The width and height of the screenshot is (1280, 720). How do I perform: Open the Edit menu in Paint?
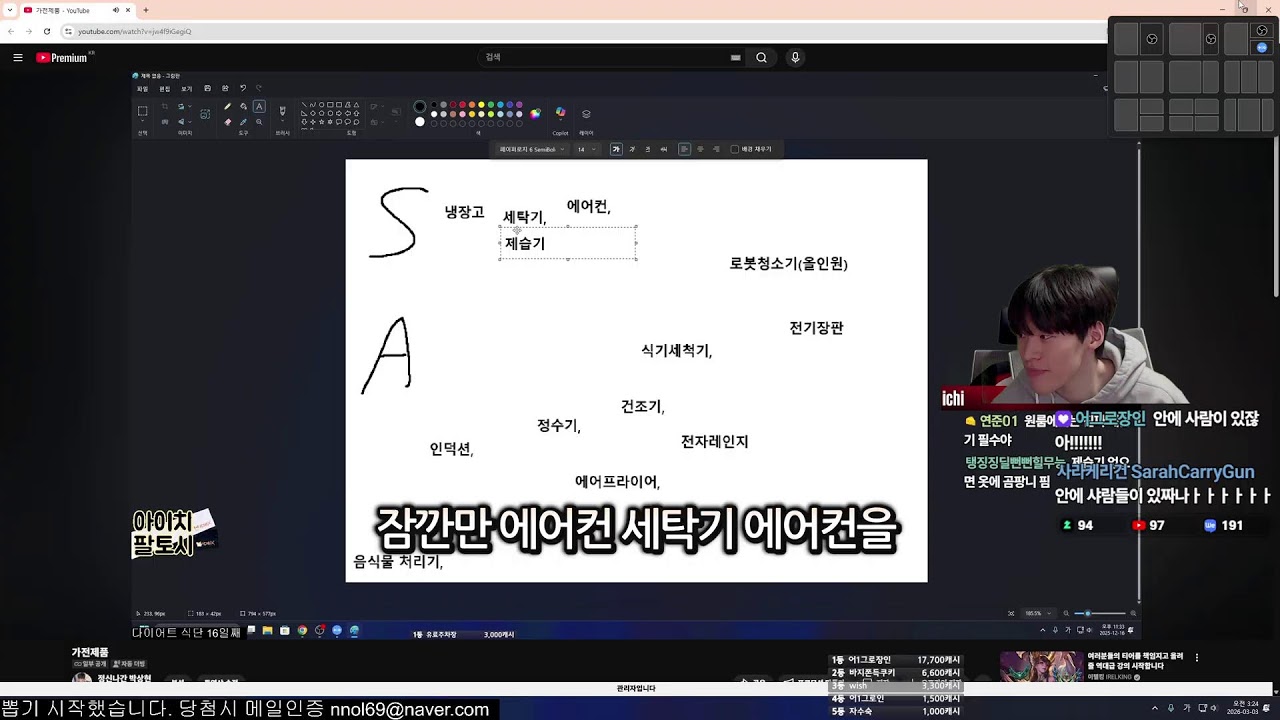(165, 88)
